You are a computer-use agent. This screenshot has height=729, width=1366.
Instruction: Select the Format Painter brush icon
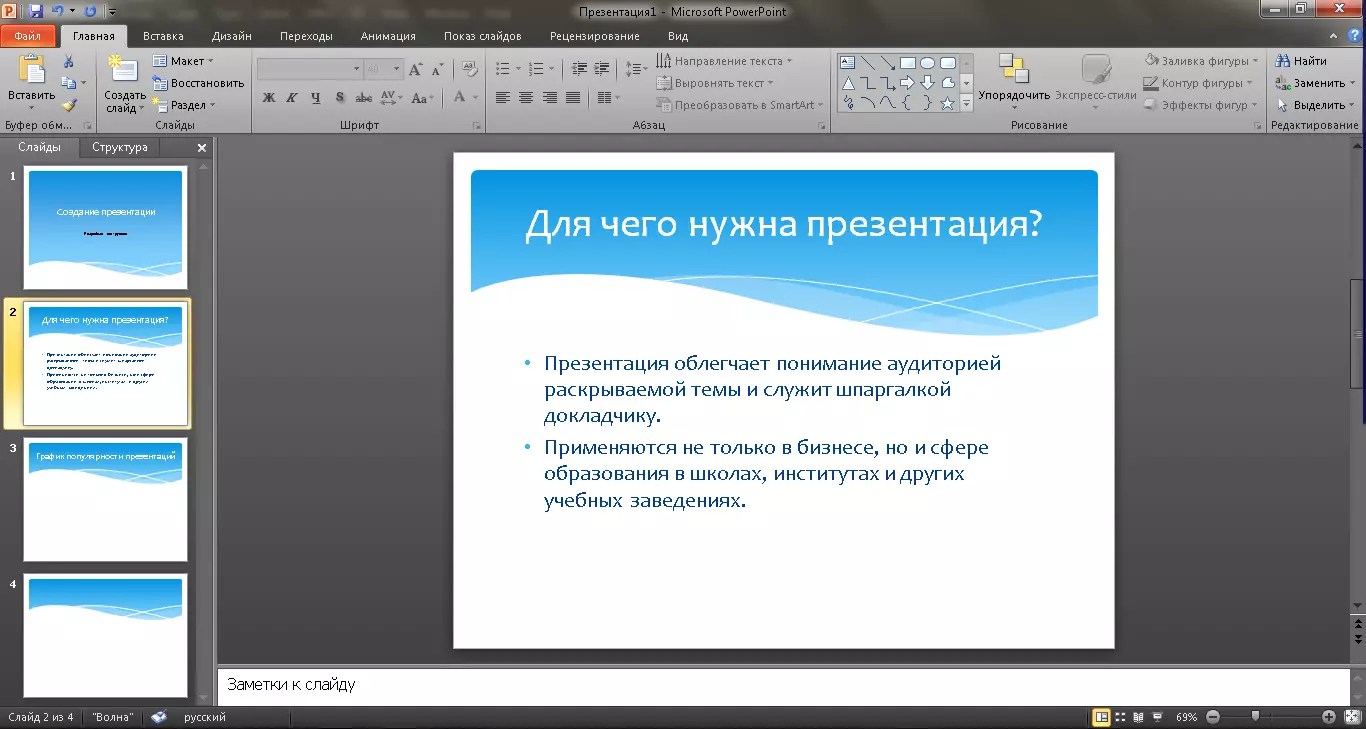coord(69,105)
